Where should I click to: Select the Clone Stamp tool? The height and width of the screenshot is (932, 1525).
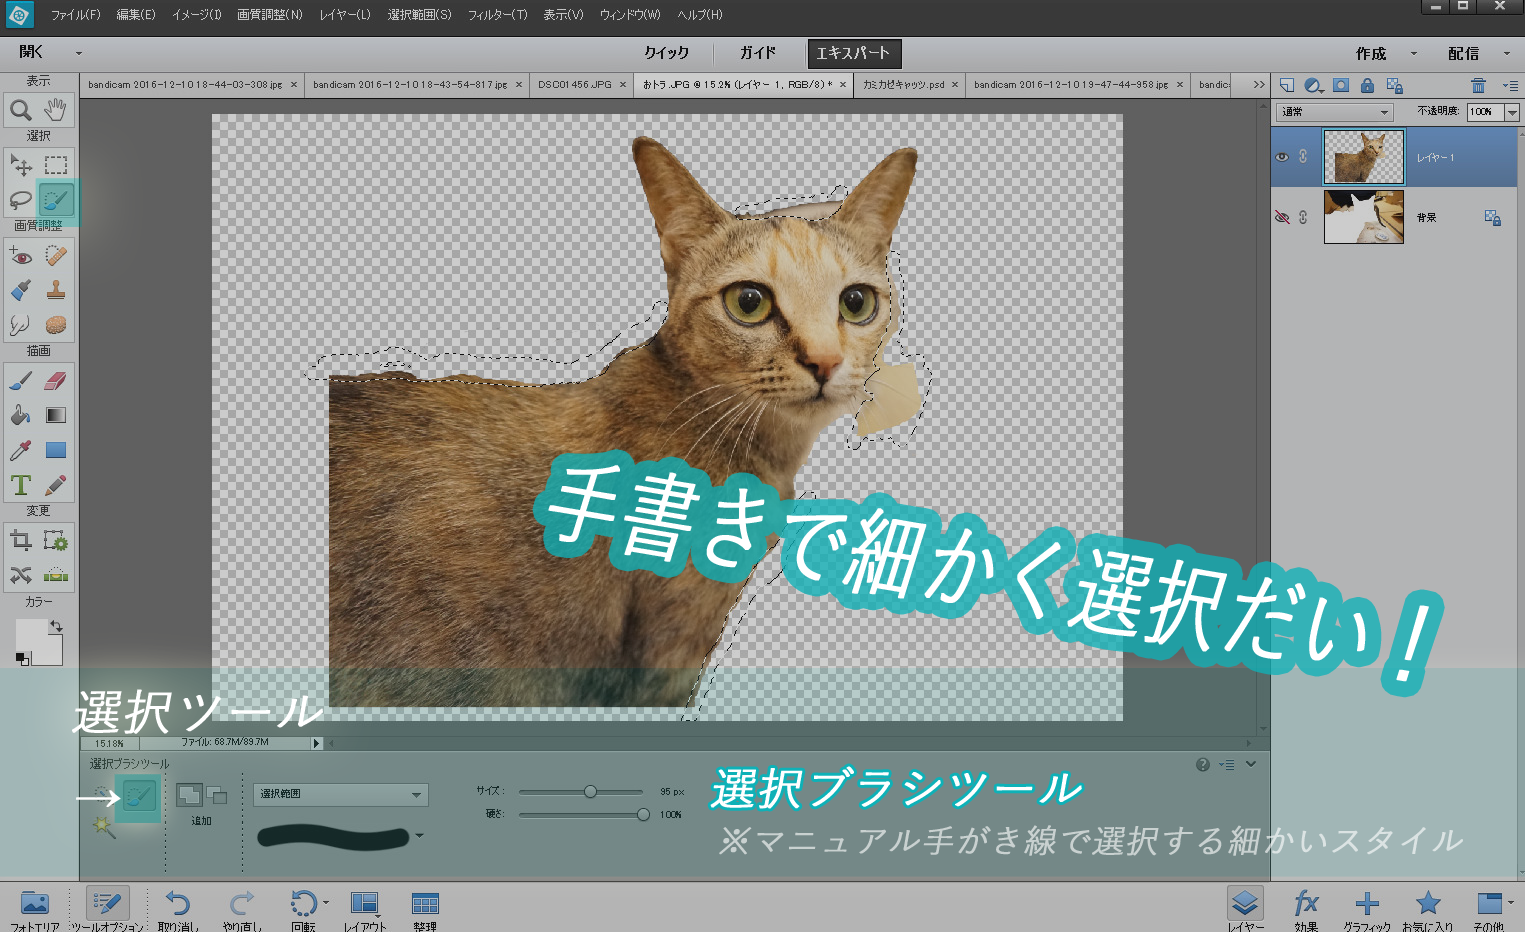(56, 290)
